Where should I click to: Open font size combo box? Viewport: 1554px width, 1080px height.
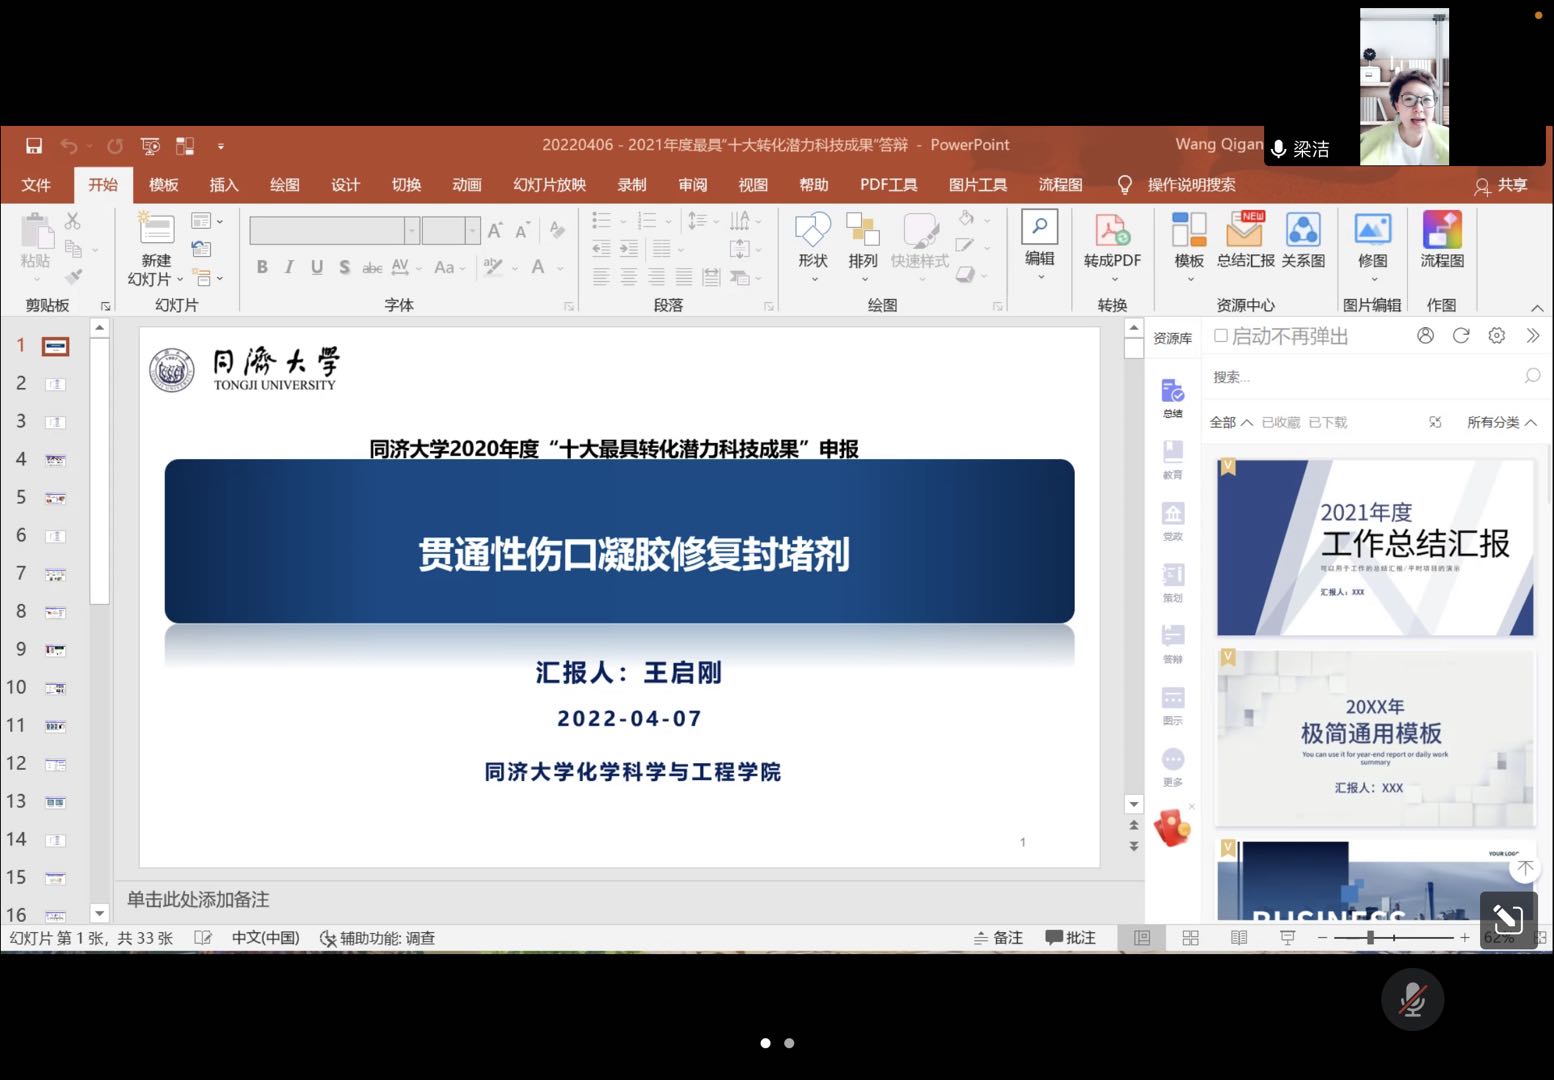[451, 231]
